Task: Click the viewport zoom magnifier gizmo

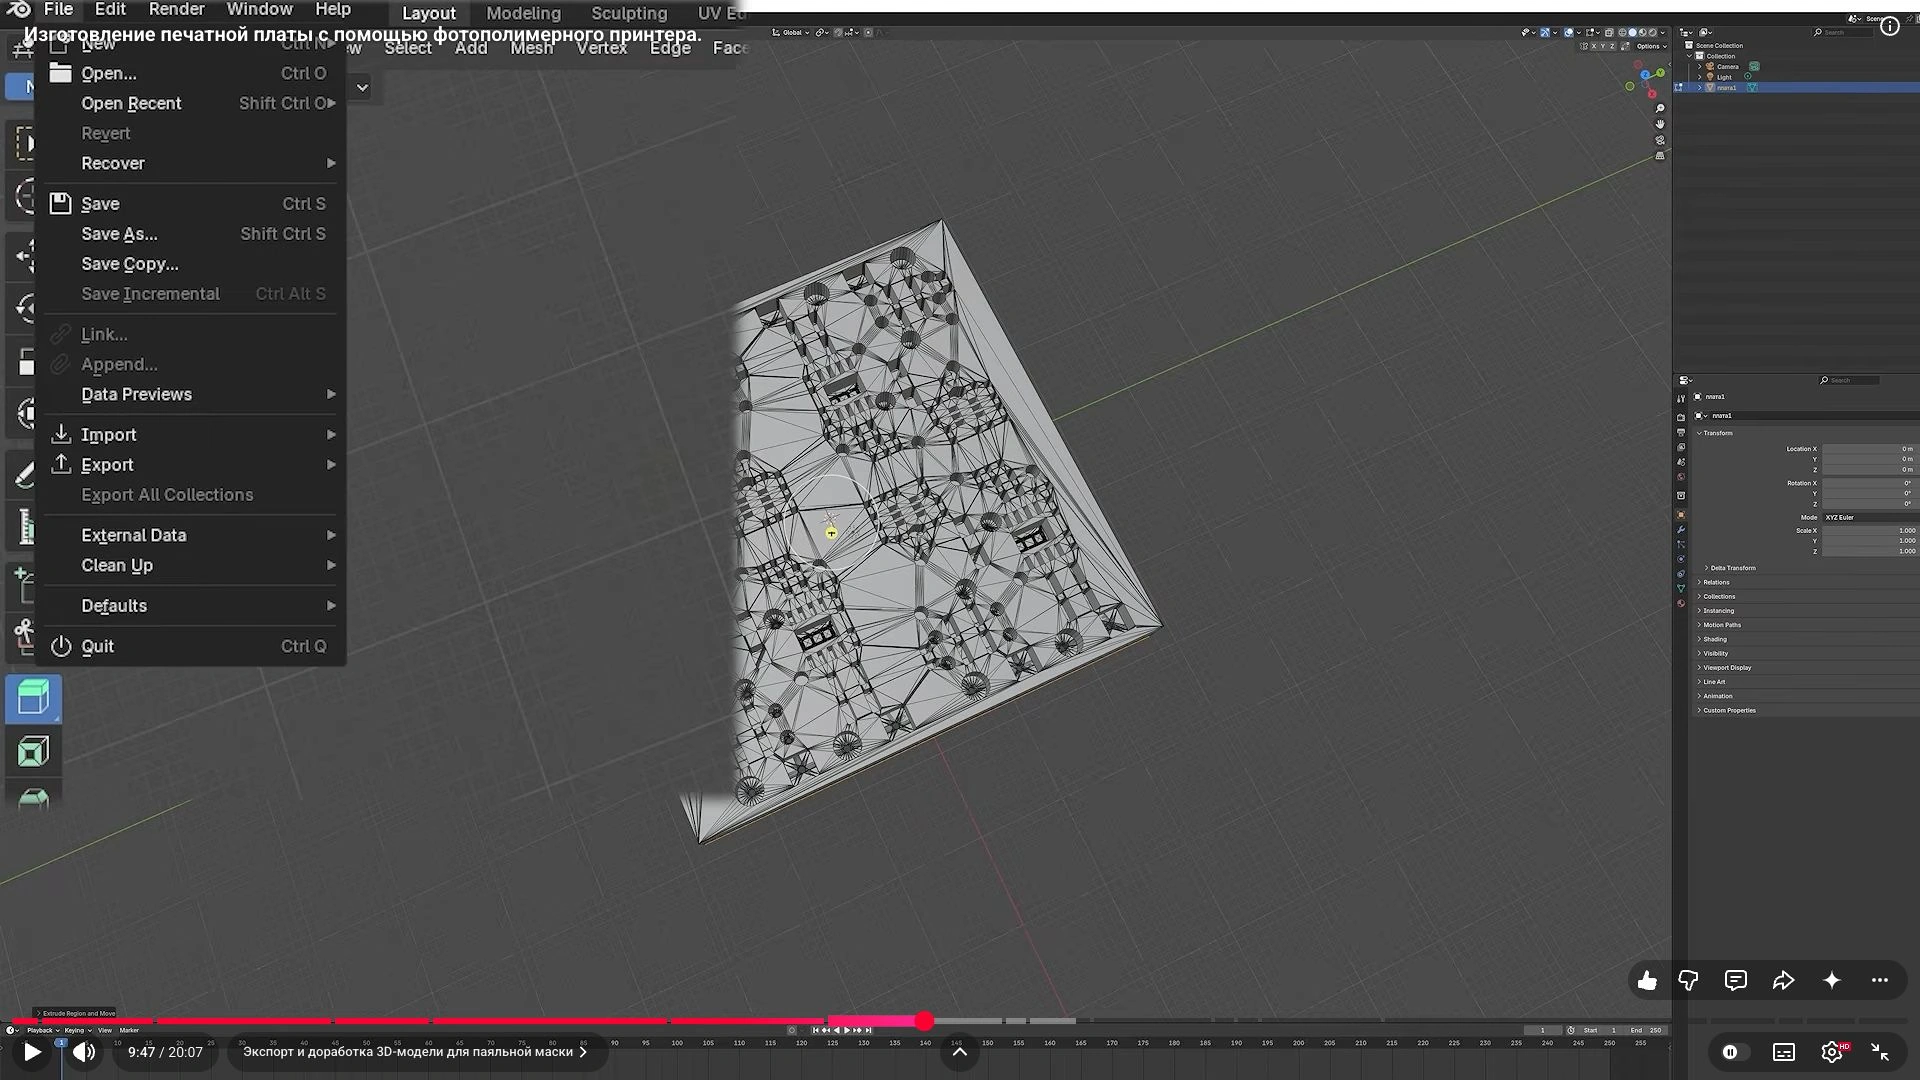Action: (1660, 109)
